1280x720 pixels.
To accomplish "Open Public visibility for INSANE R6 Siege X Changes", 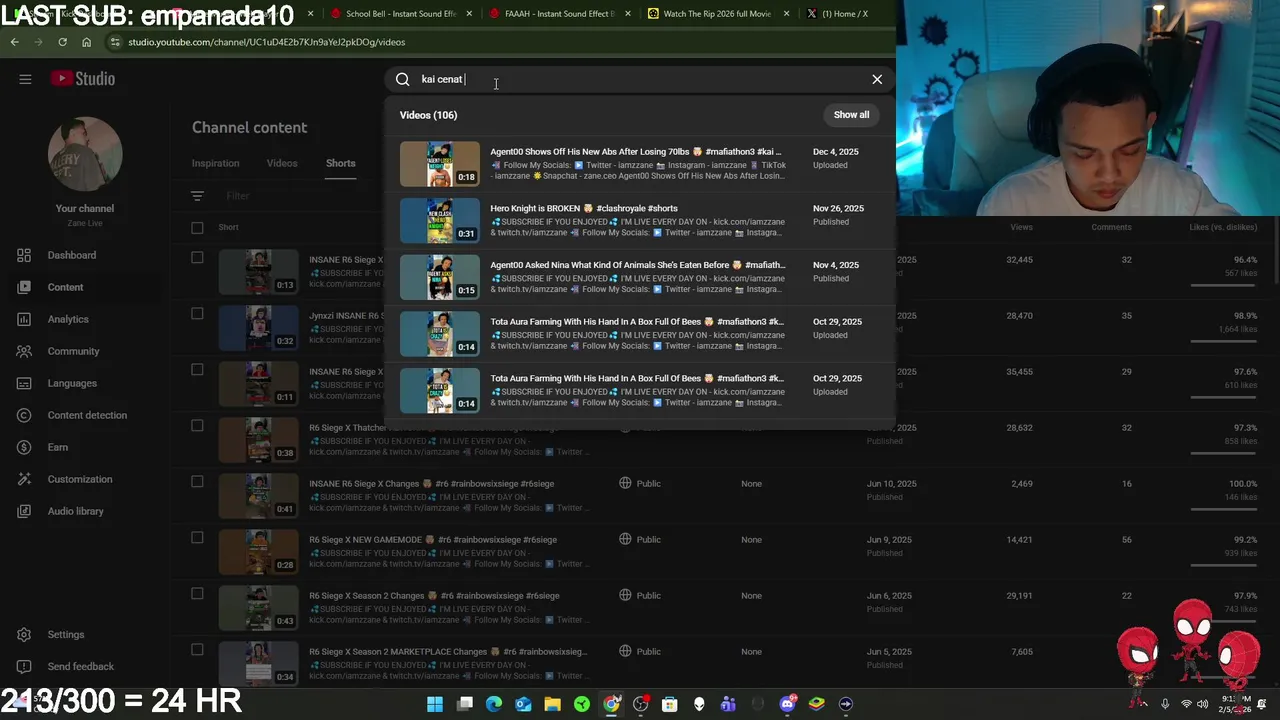I will [x=640, y=483].
